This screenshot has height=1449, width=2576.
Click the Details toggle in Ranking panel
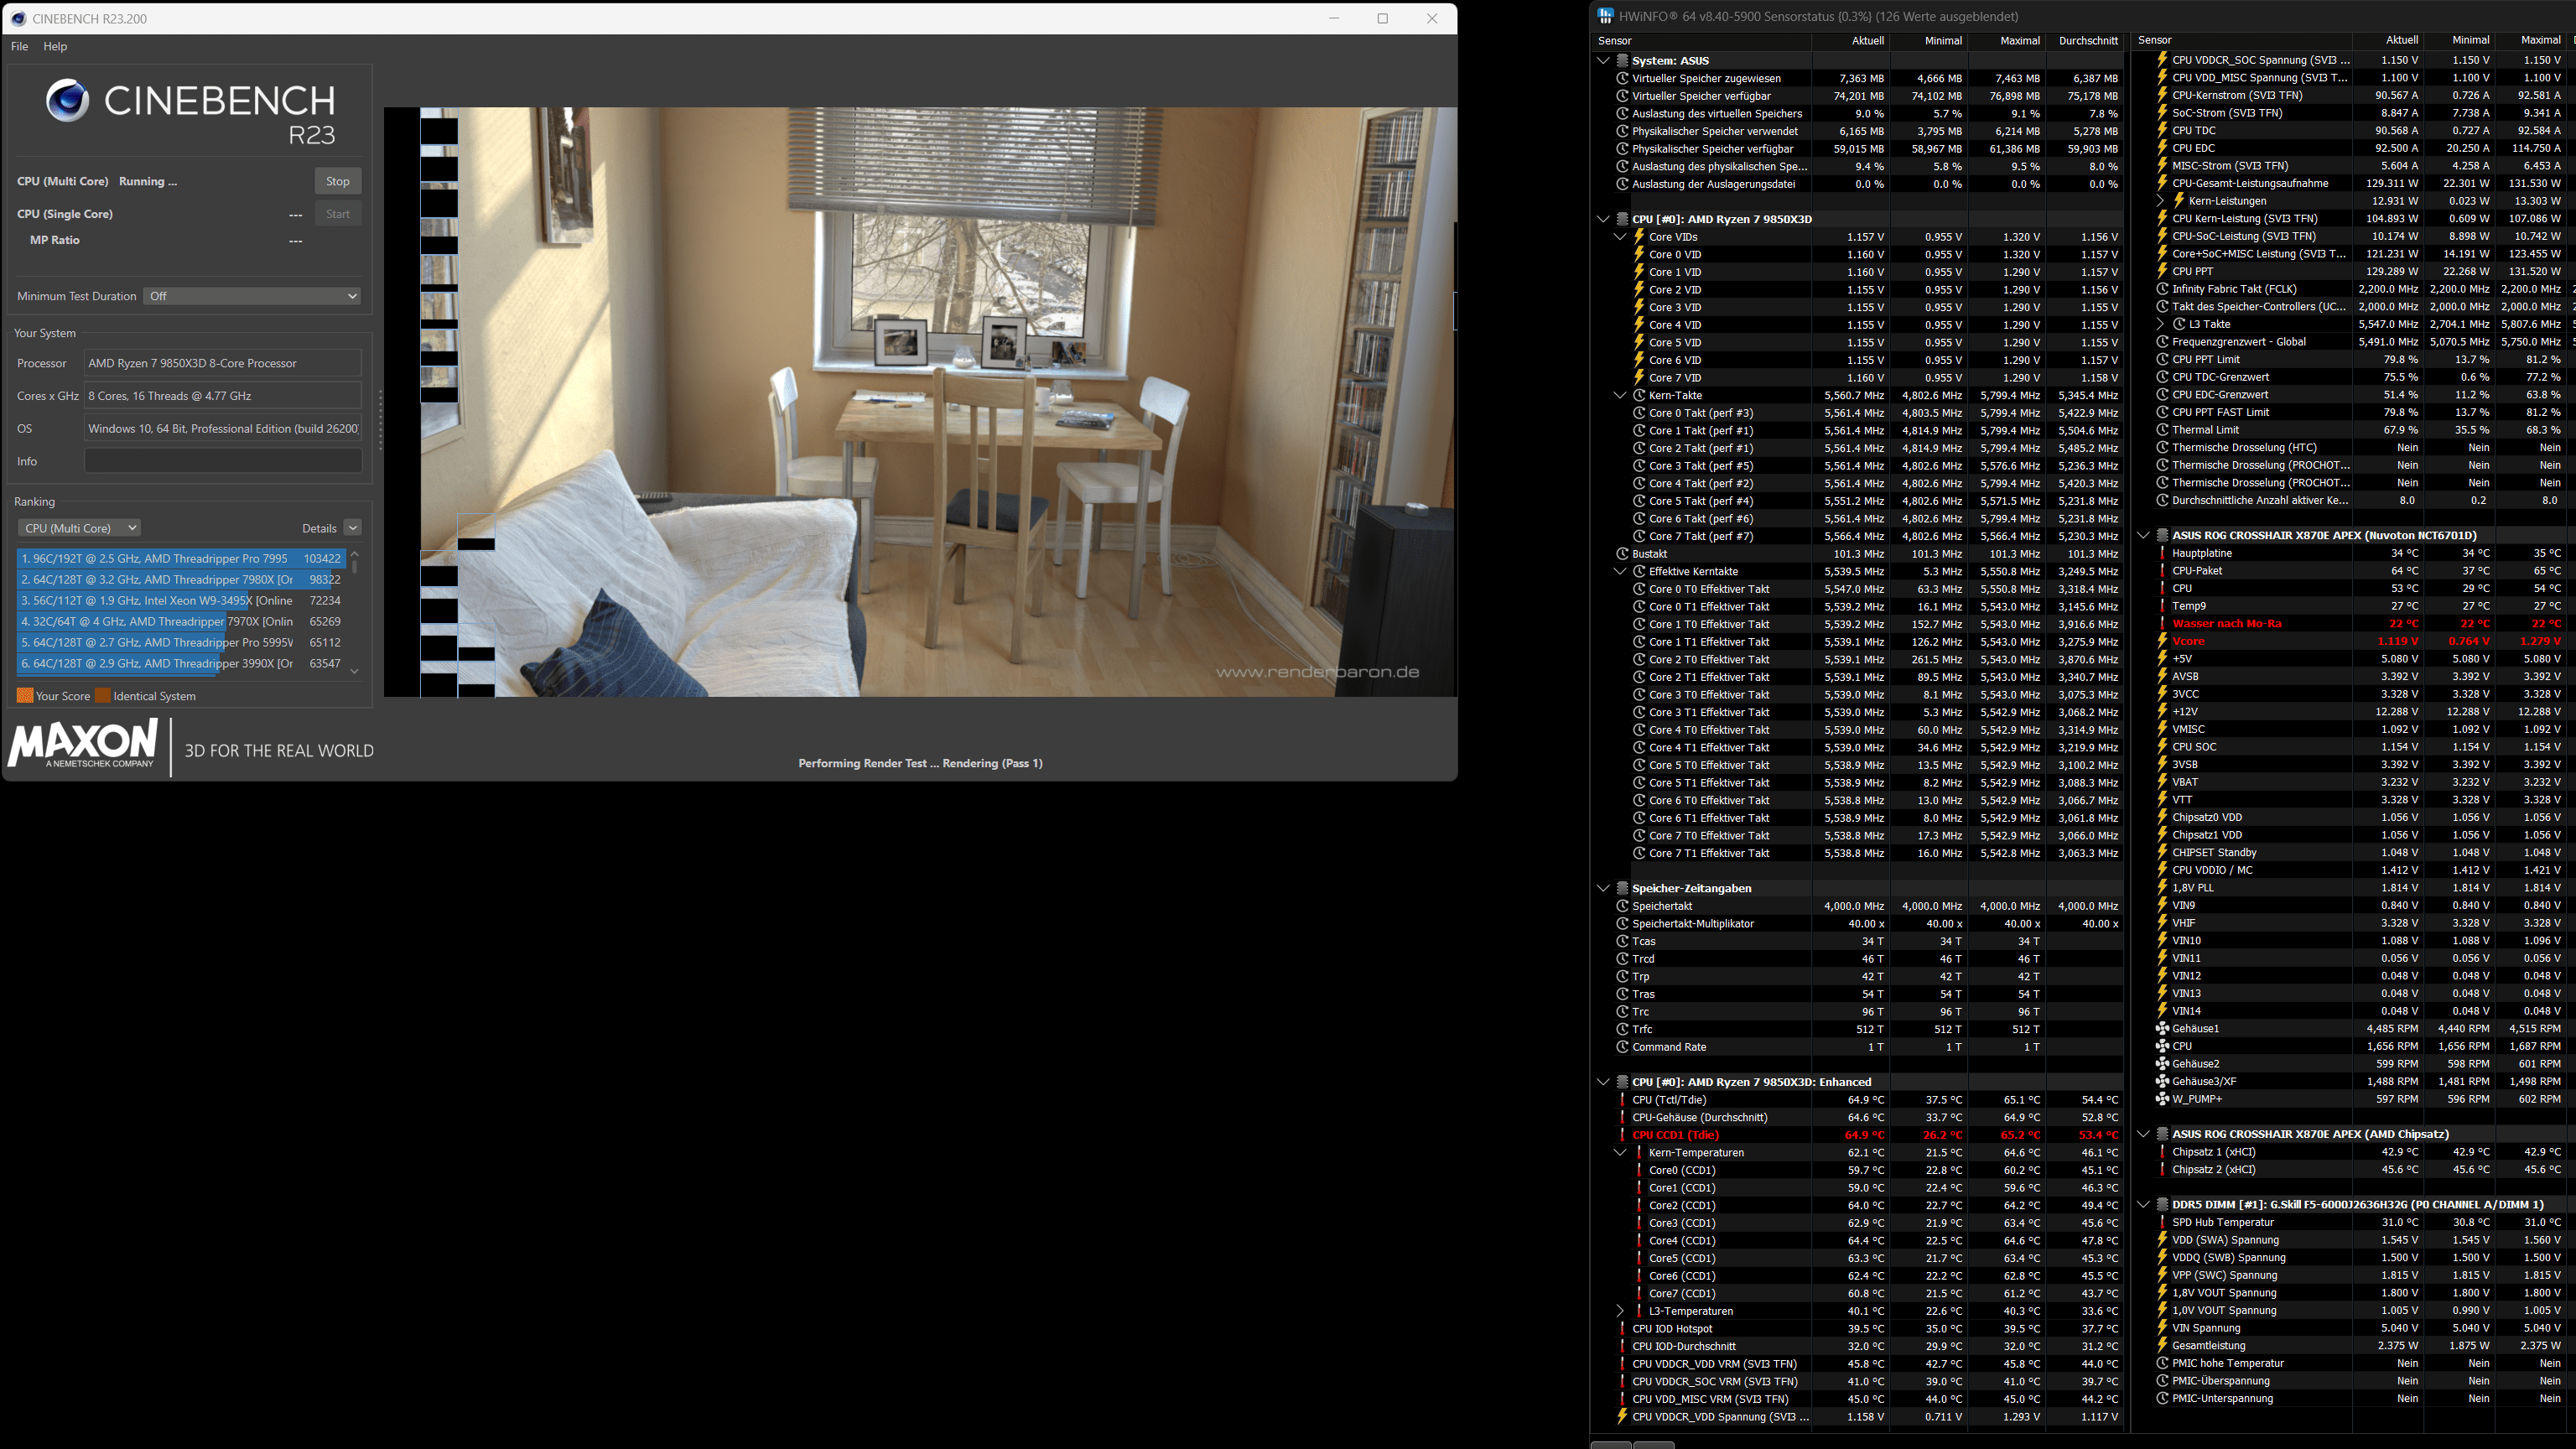coord(352,528)
